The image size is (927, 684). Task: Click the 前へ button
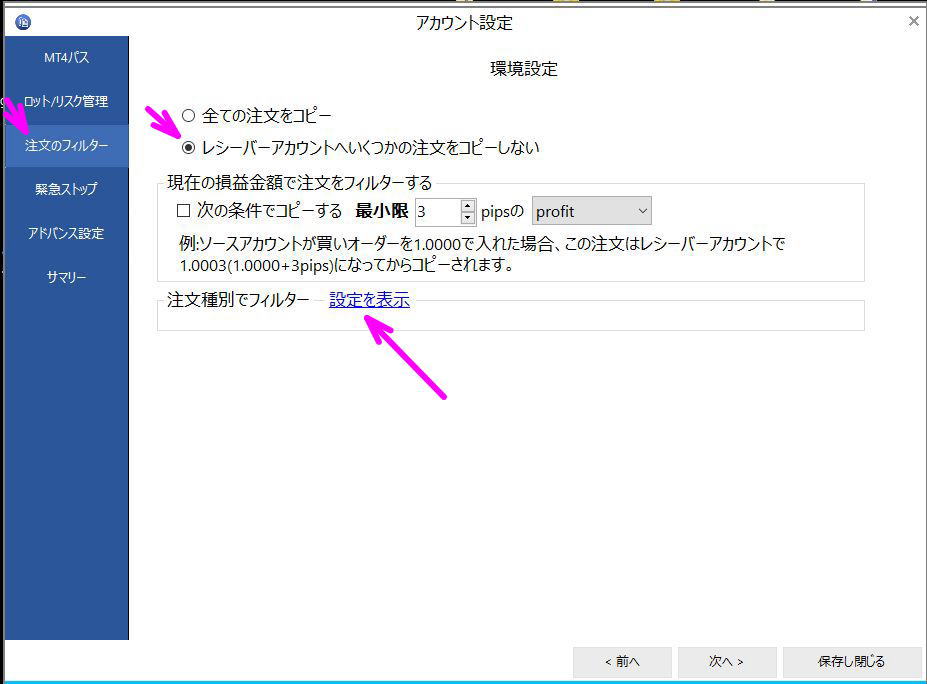click(x=622, y=662)
